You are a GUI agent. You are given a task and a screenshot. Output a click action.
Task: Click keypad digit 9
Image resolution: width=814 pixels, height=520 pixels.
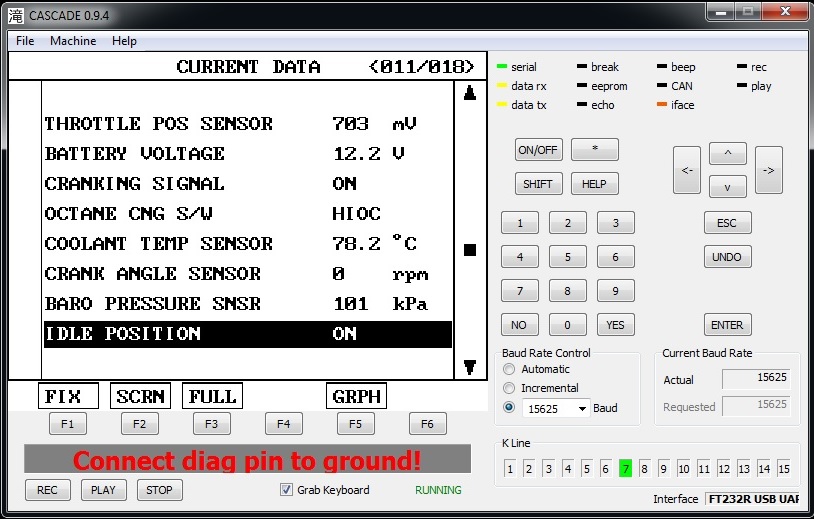tap(616, 291)
